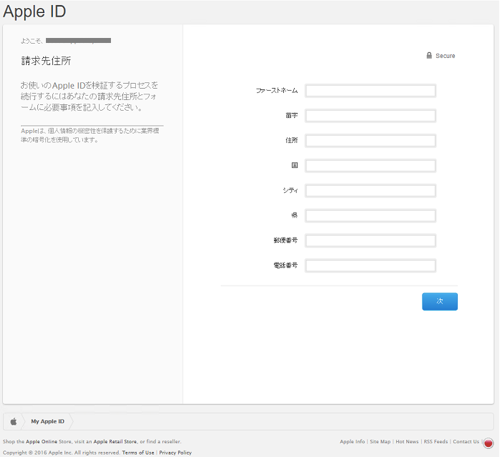Open the Hot News footer link
Screen dimensions: 500x457
407,442
